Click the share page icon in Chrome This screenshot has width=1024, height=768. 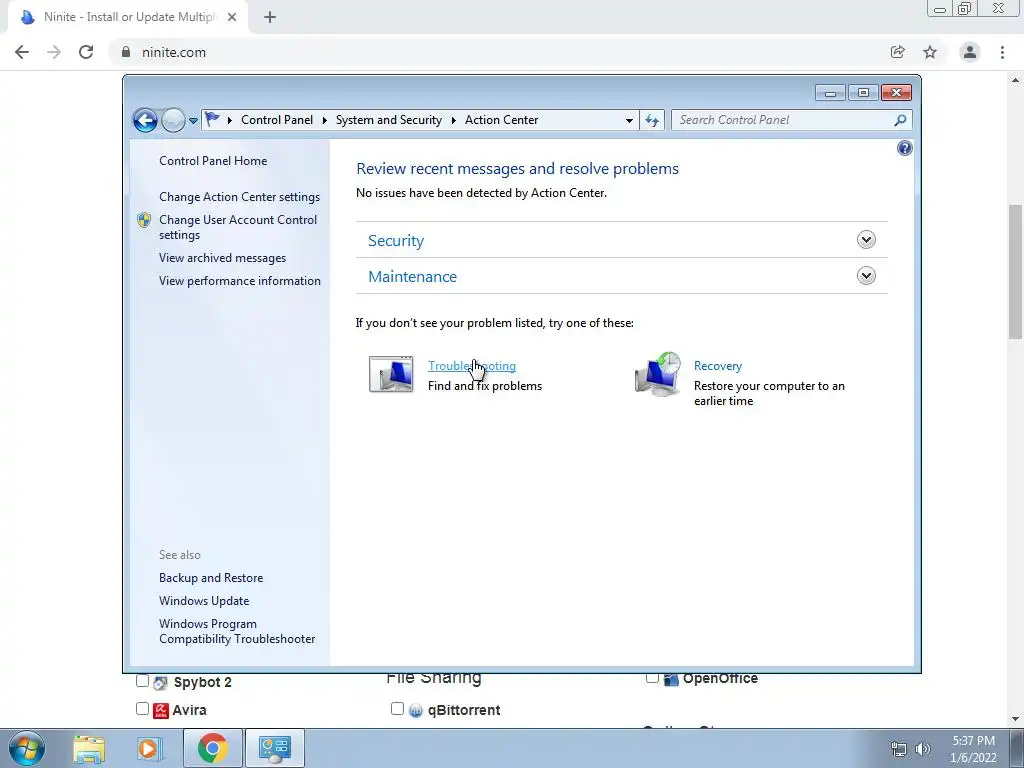tap(898, 52)
